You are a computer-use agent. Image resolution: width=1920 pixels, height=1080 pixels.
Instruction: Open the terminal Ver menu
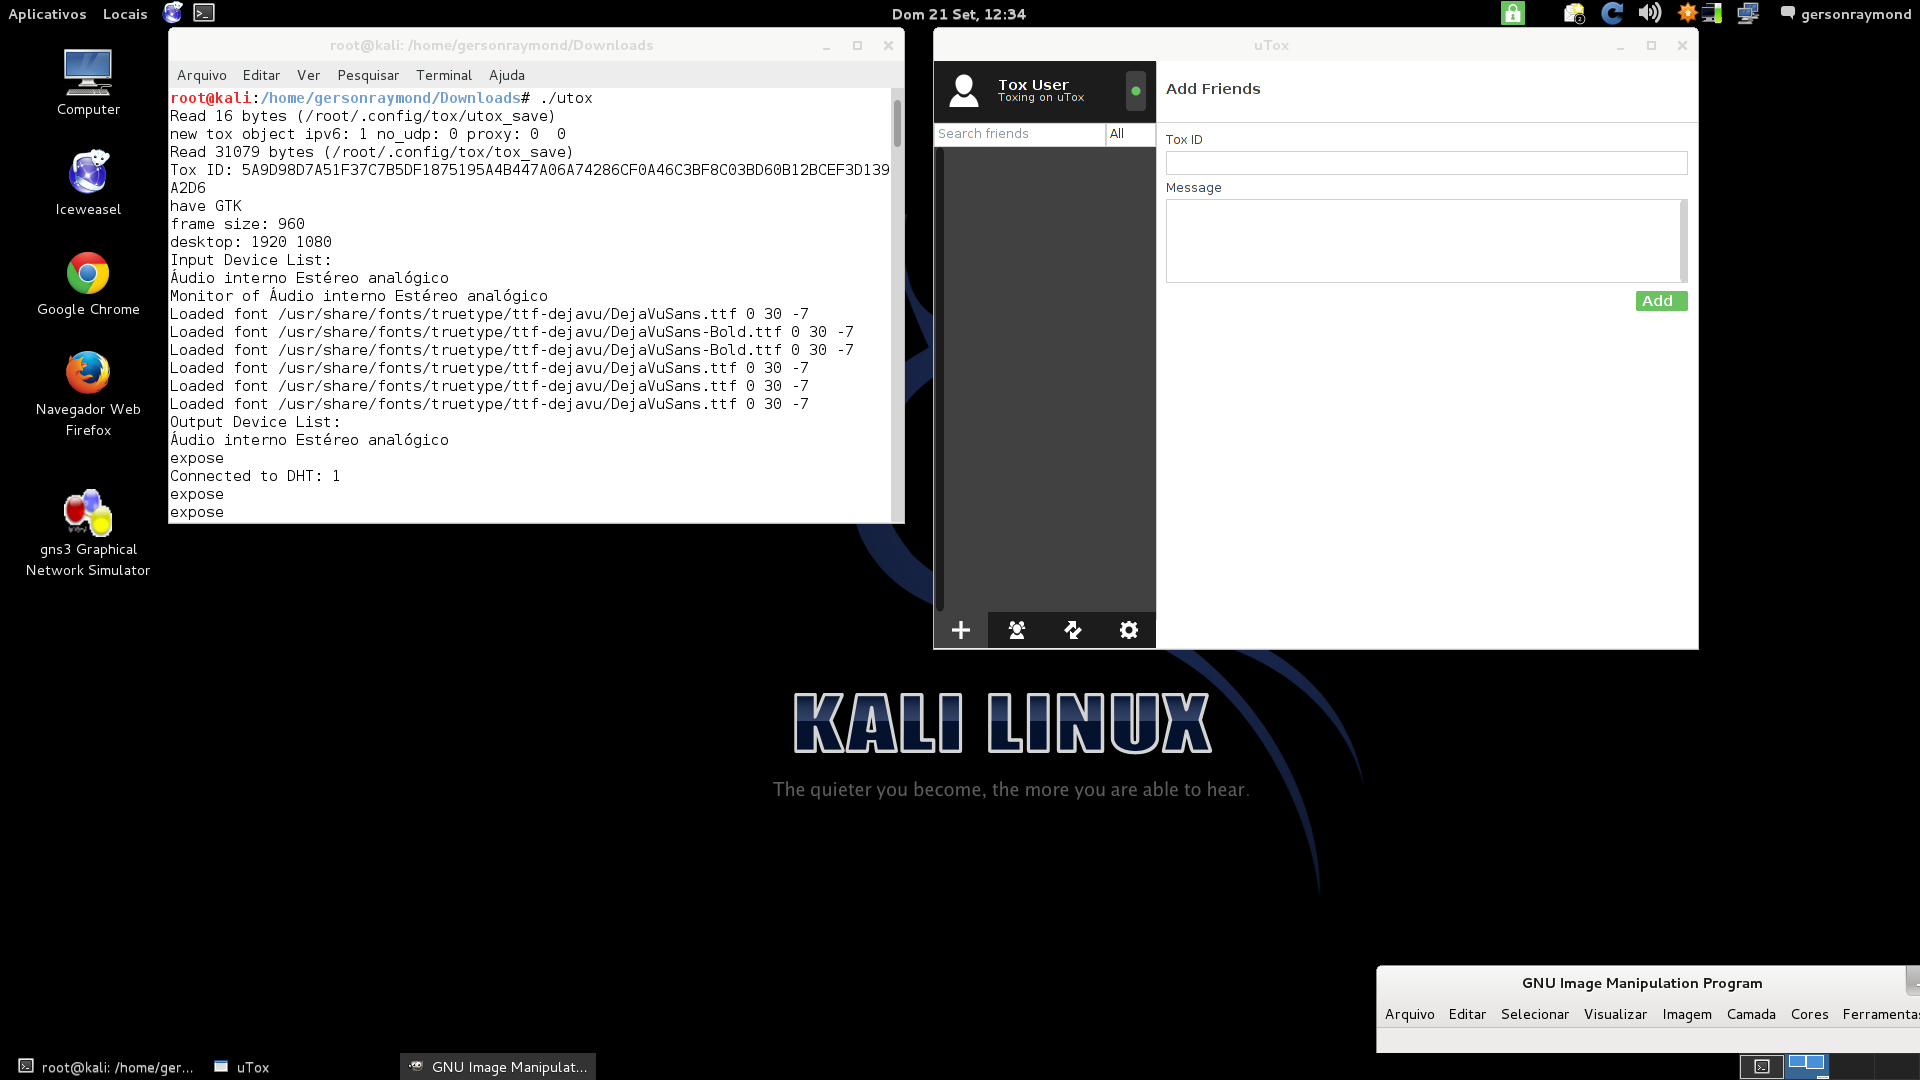tap(308, 75)
